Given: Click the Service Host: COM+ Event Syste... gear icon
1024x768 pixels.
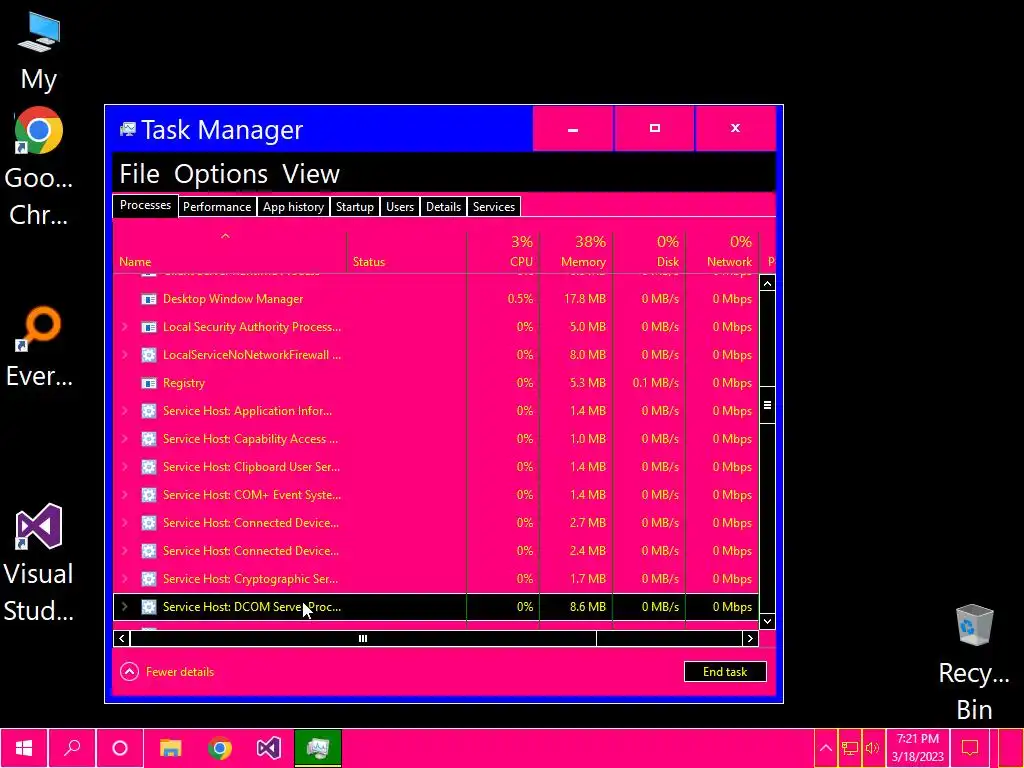Looking at the screenshot, I should [x=149, y=495].
